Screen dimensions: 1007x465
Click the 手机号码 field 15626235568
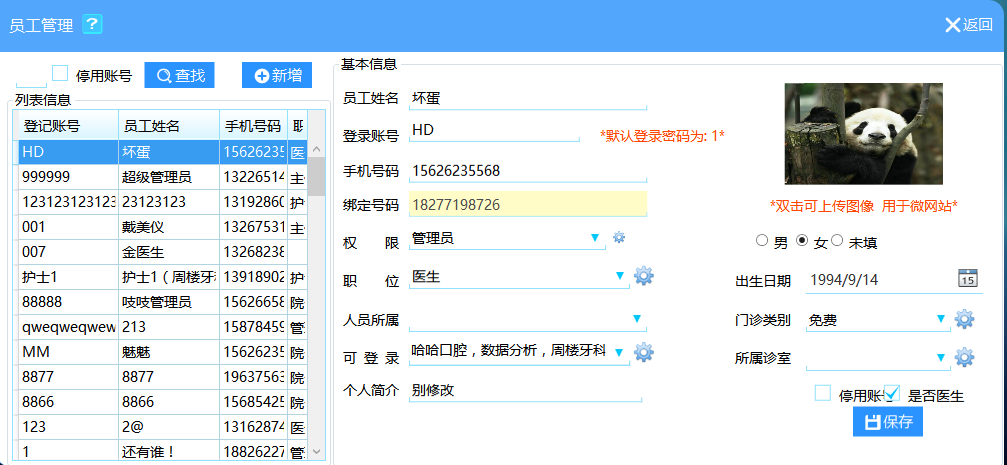(x=527, y=171)
